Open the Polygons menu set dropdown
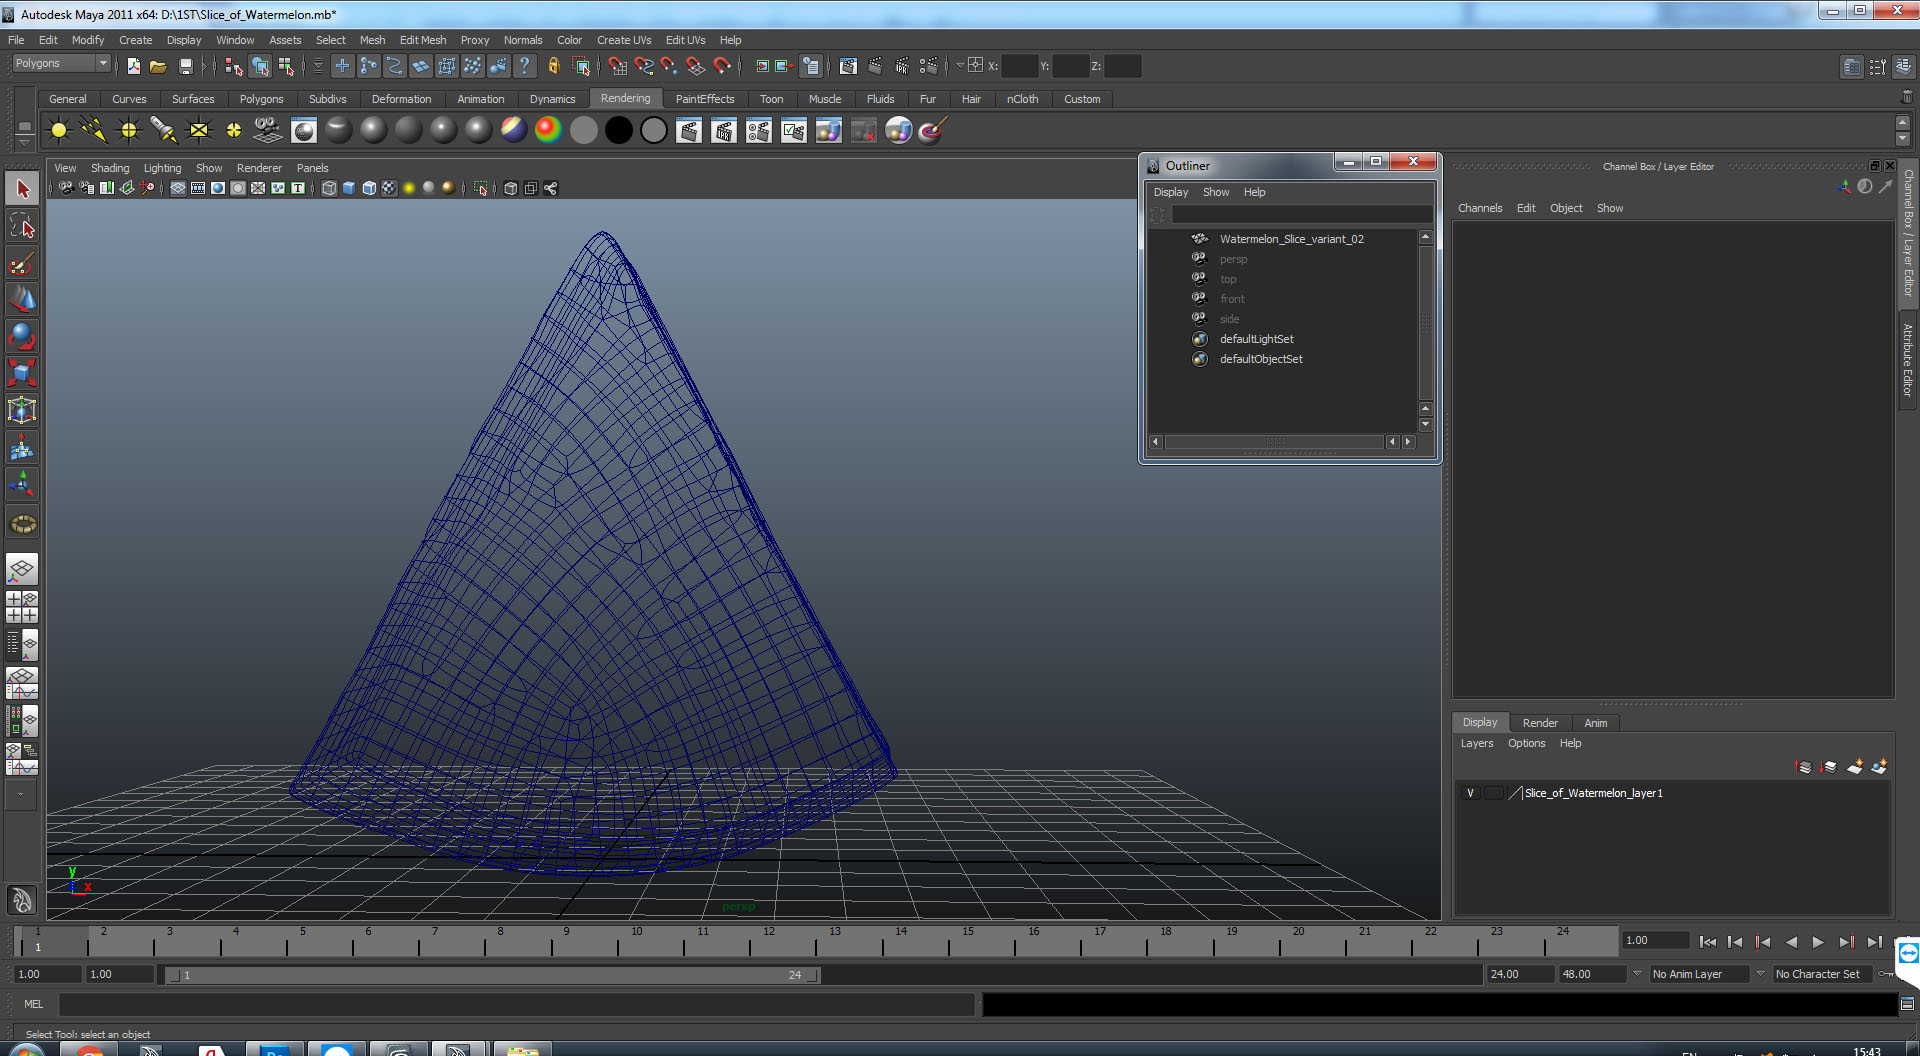The width and height of the screenshot is (1920, 1056). click(x=61, y=63)
